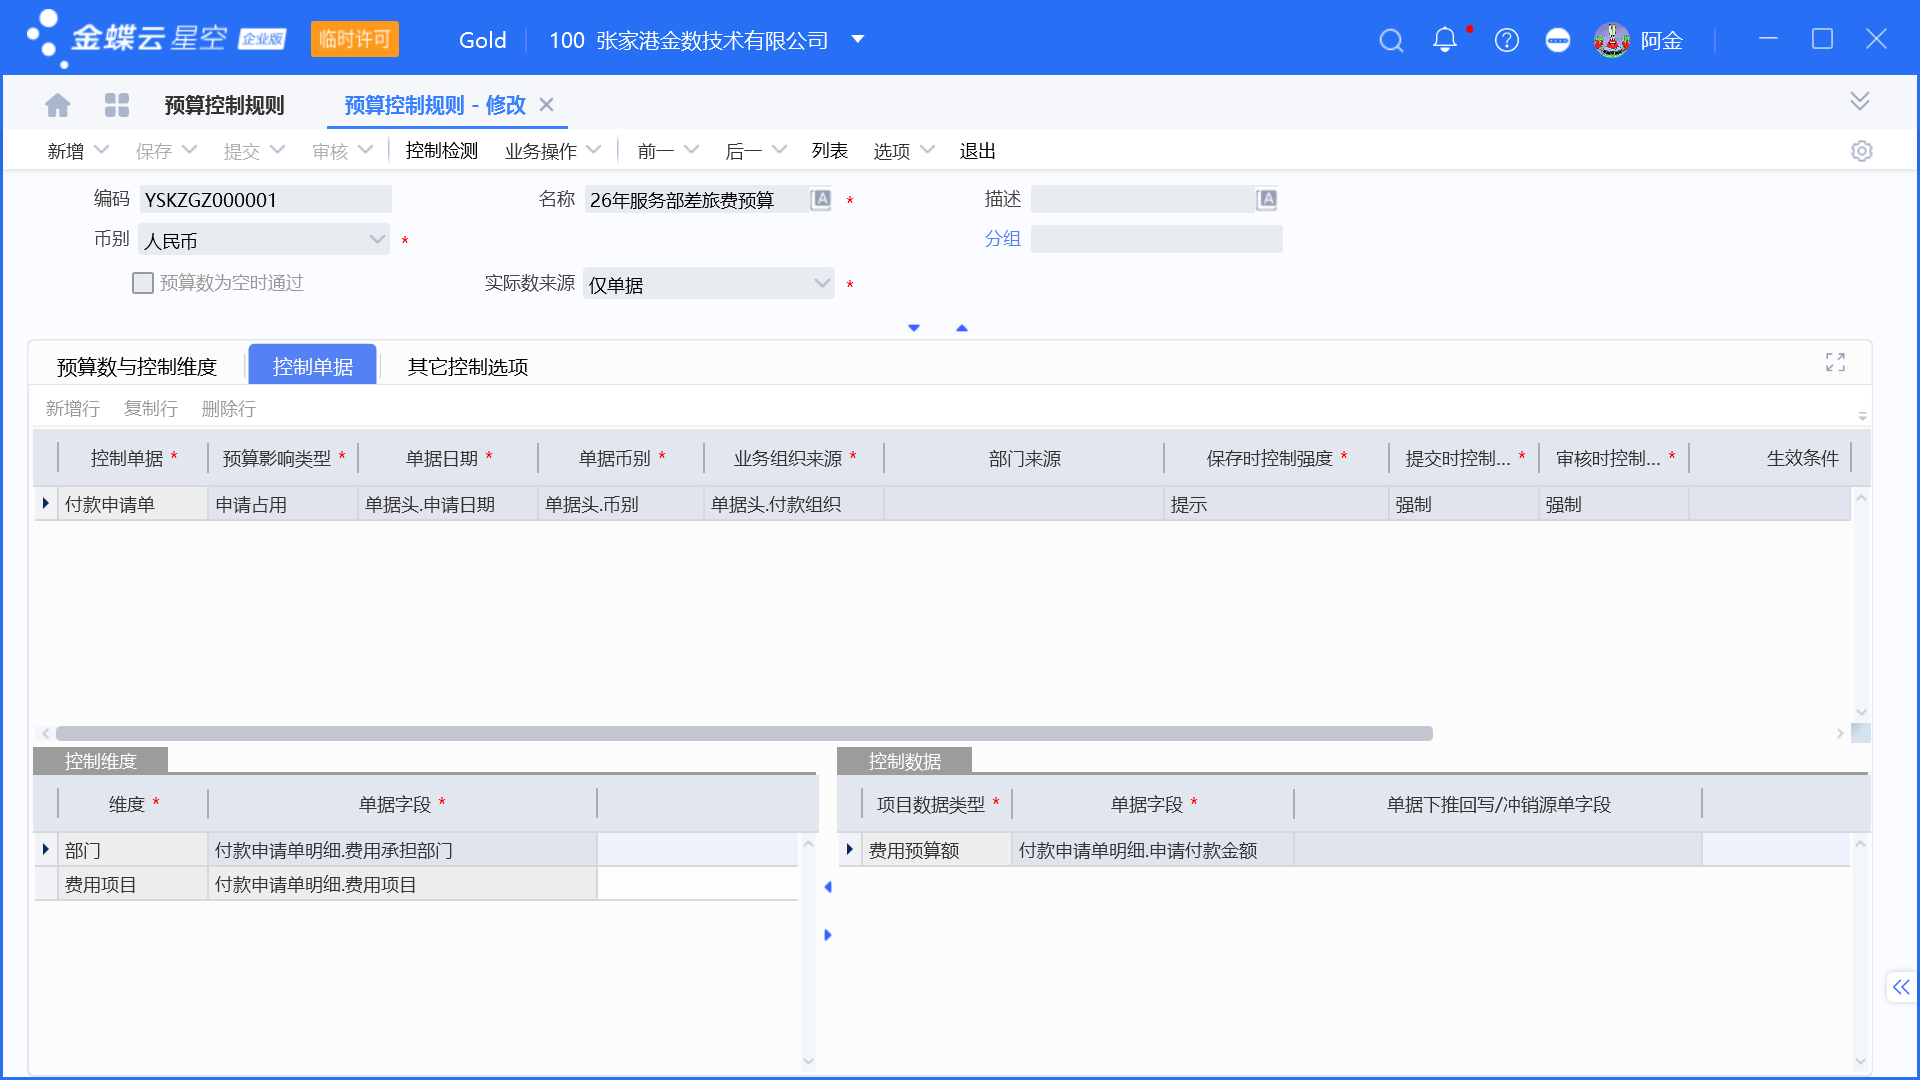Switch to 预算控制规则 list tab
The width and height of the screenshot is (1920, 1080).
(224, 105)
